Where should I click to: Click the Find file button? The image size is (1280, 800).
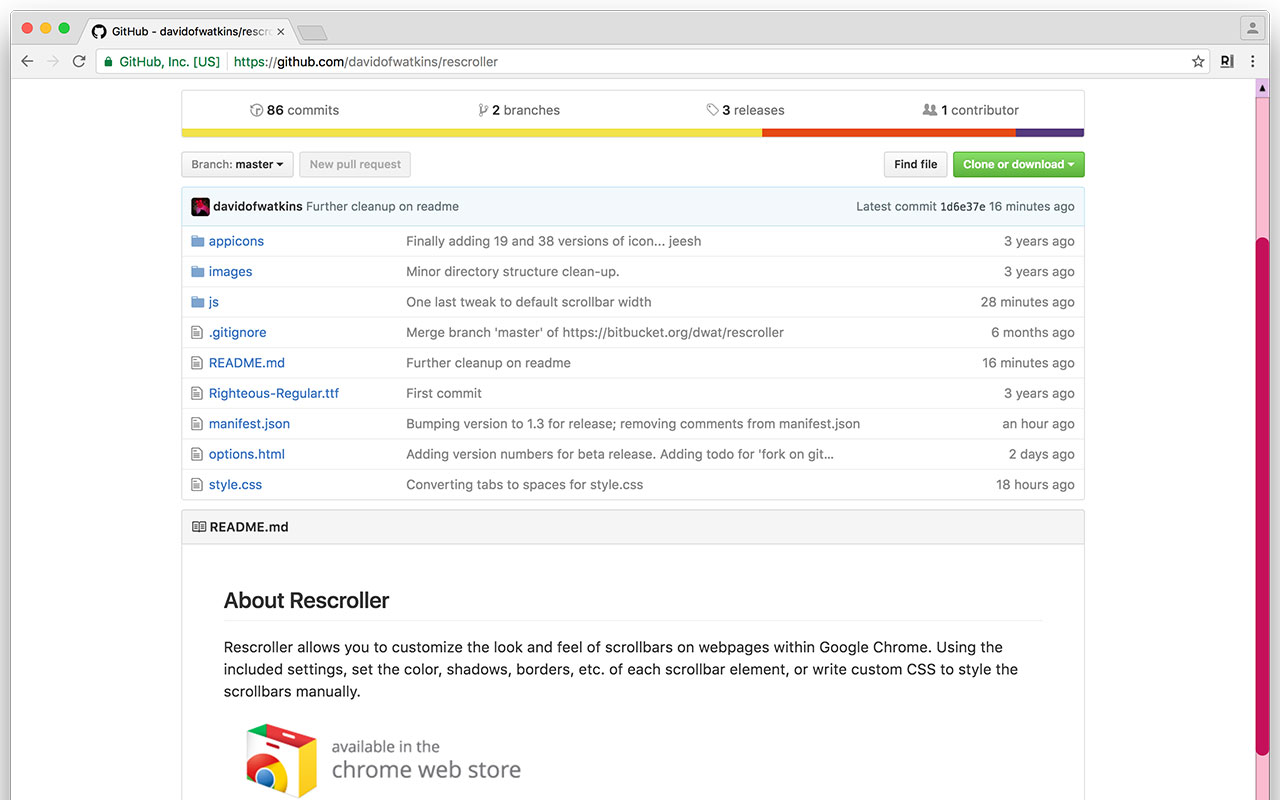click(x=914, y=164)
